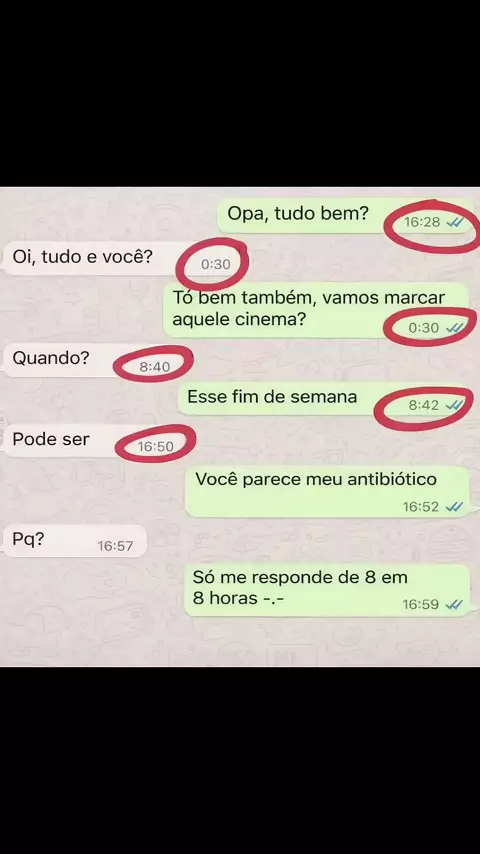This screenshot has width=480, height=854.
Task: Select the "Opa, tudo bem?" message bubble
Action: click(345, 216)
